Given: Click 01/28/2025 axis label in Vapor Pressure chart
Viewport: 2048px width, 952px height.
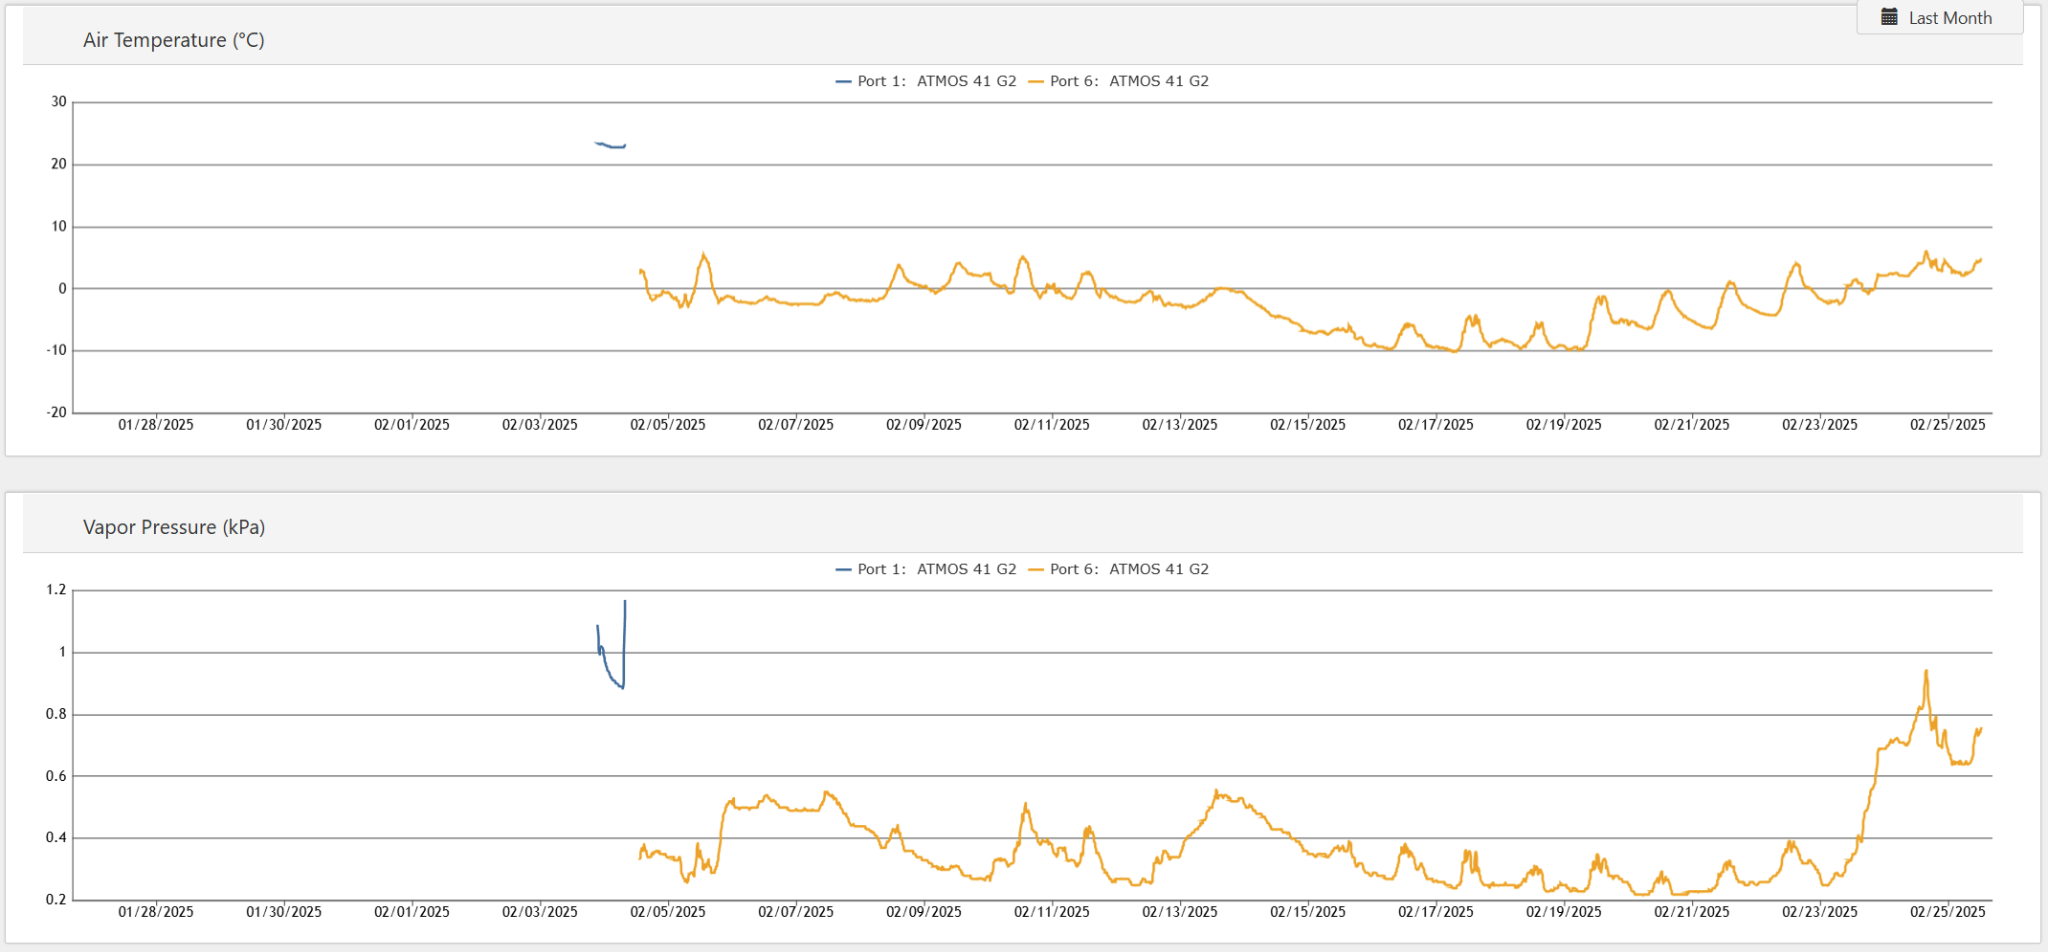Looking at the screenshot, I should 156,912.
